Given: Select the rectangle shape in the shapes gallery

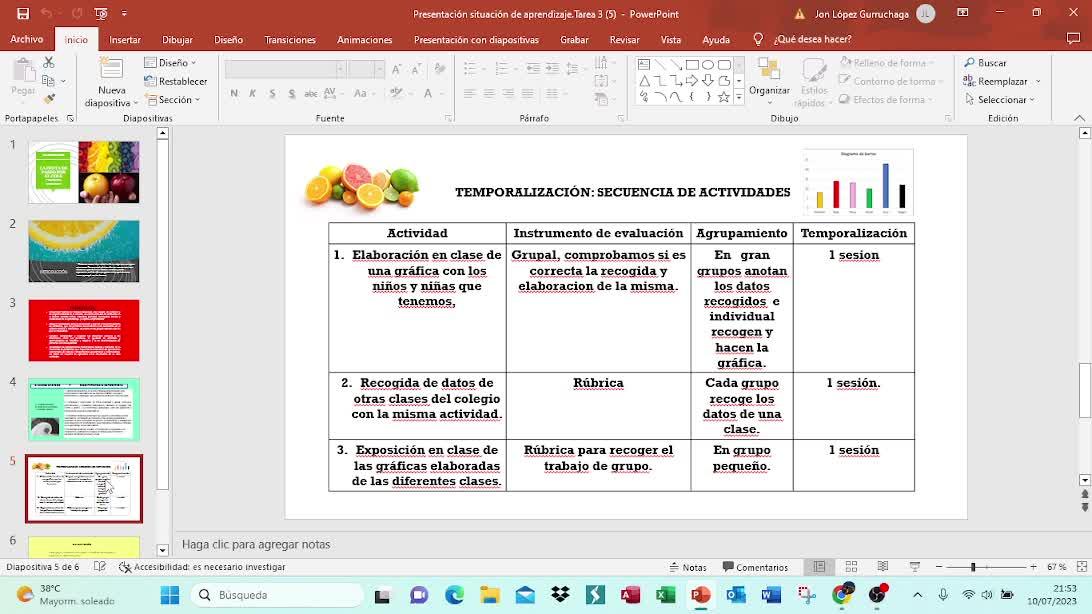Looking at the screenshot, I should point(692,65).
